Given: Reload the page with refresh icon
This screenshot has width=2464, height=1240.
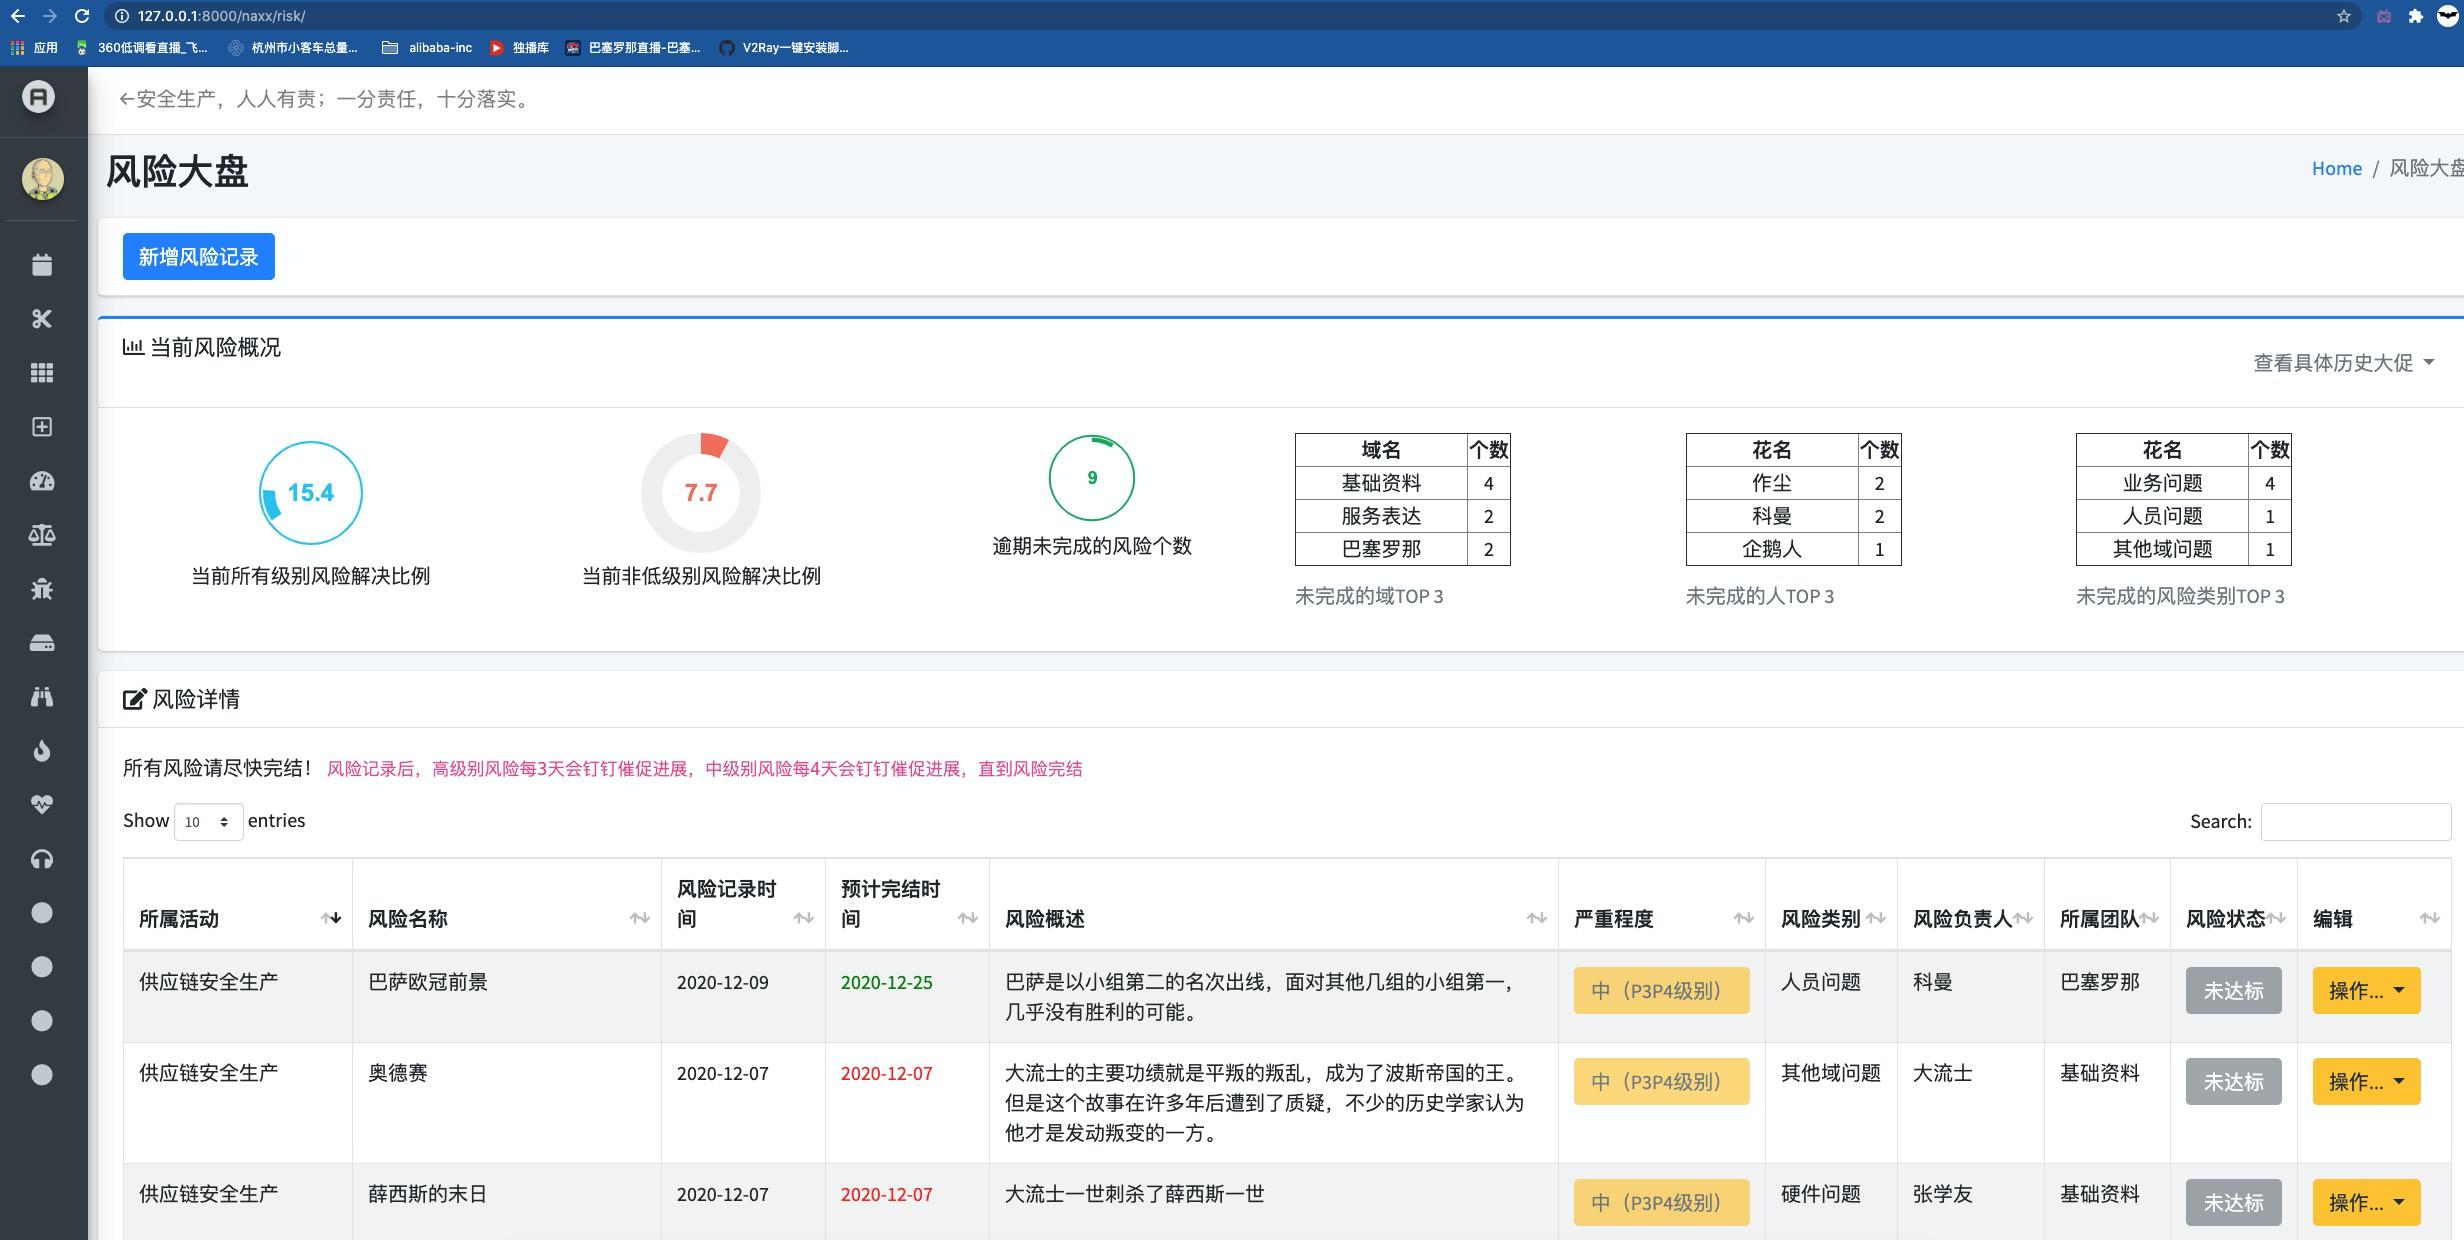Looking at the screenshot, I should pos(82,16).
